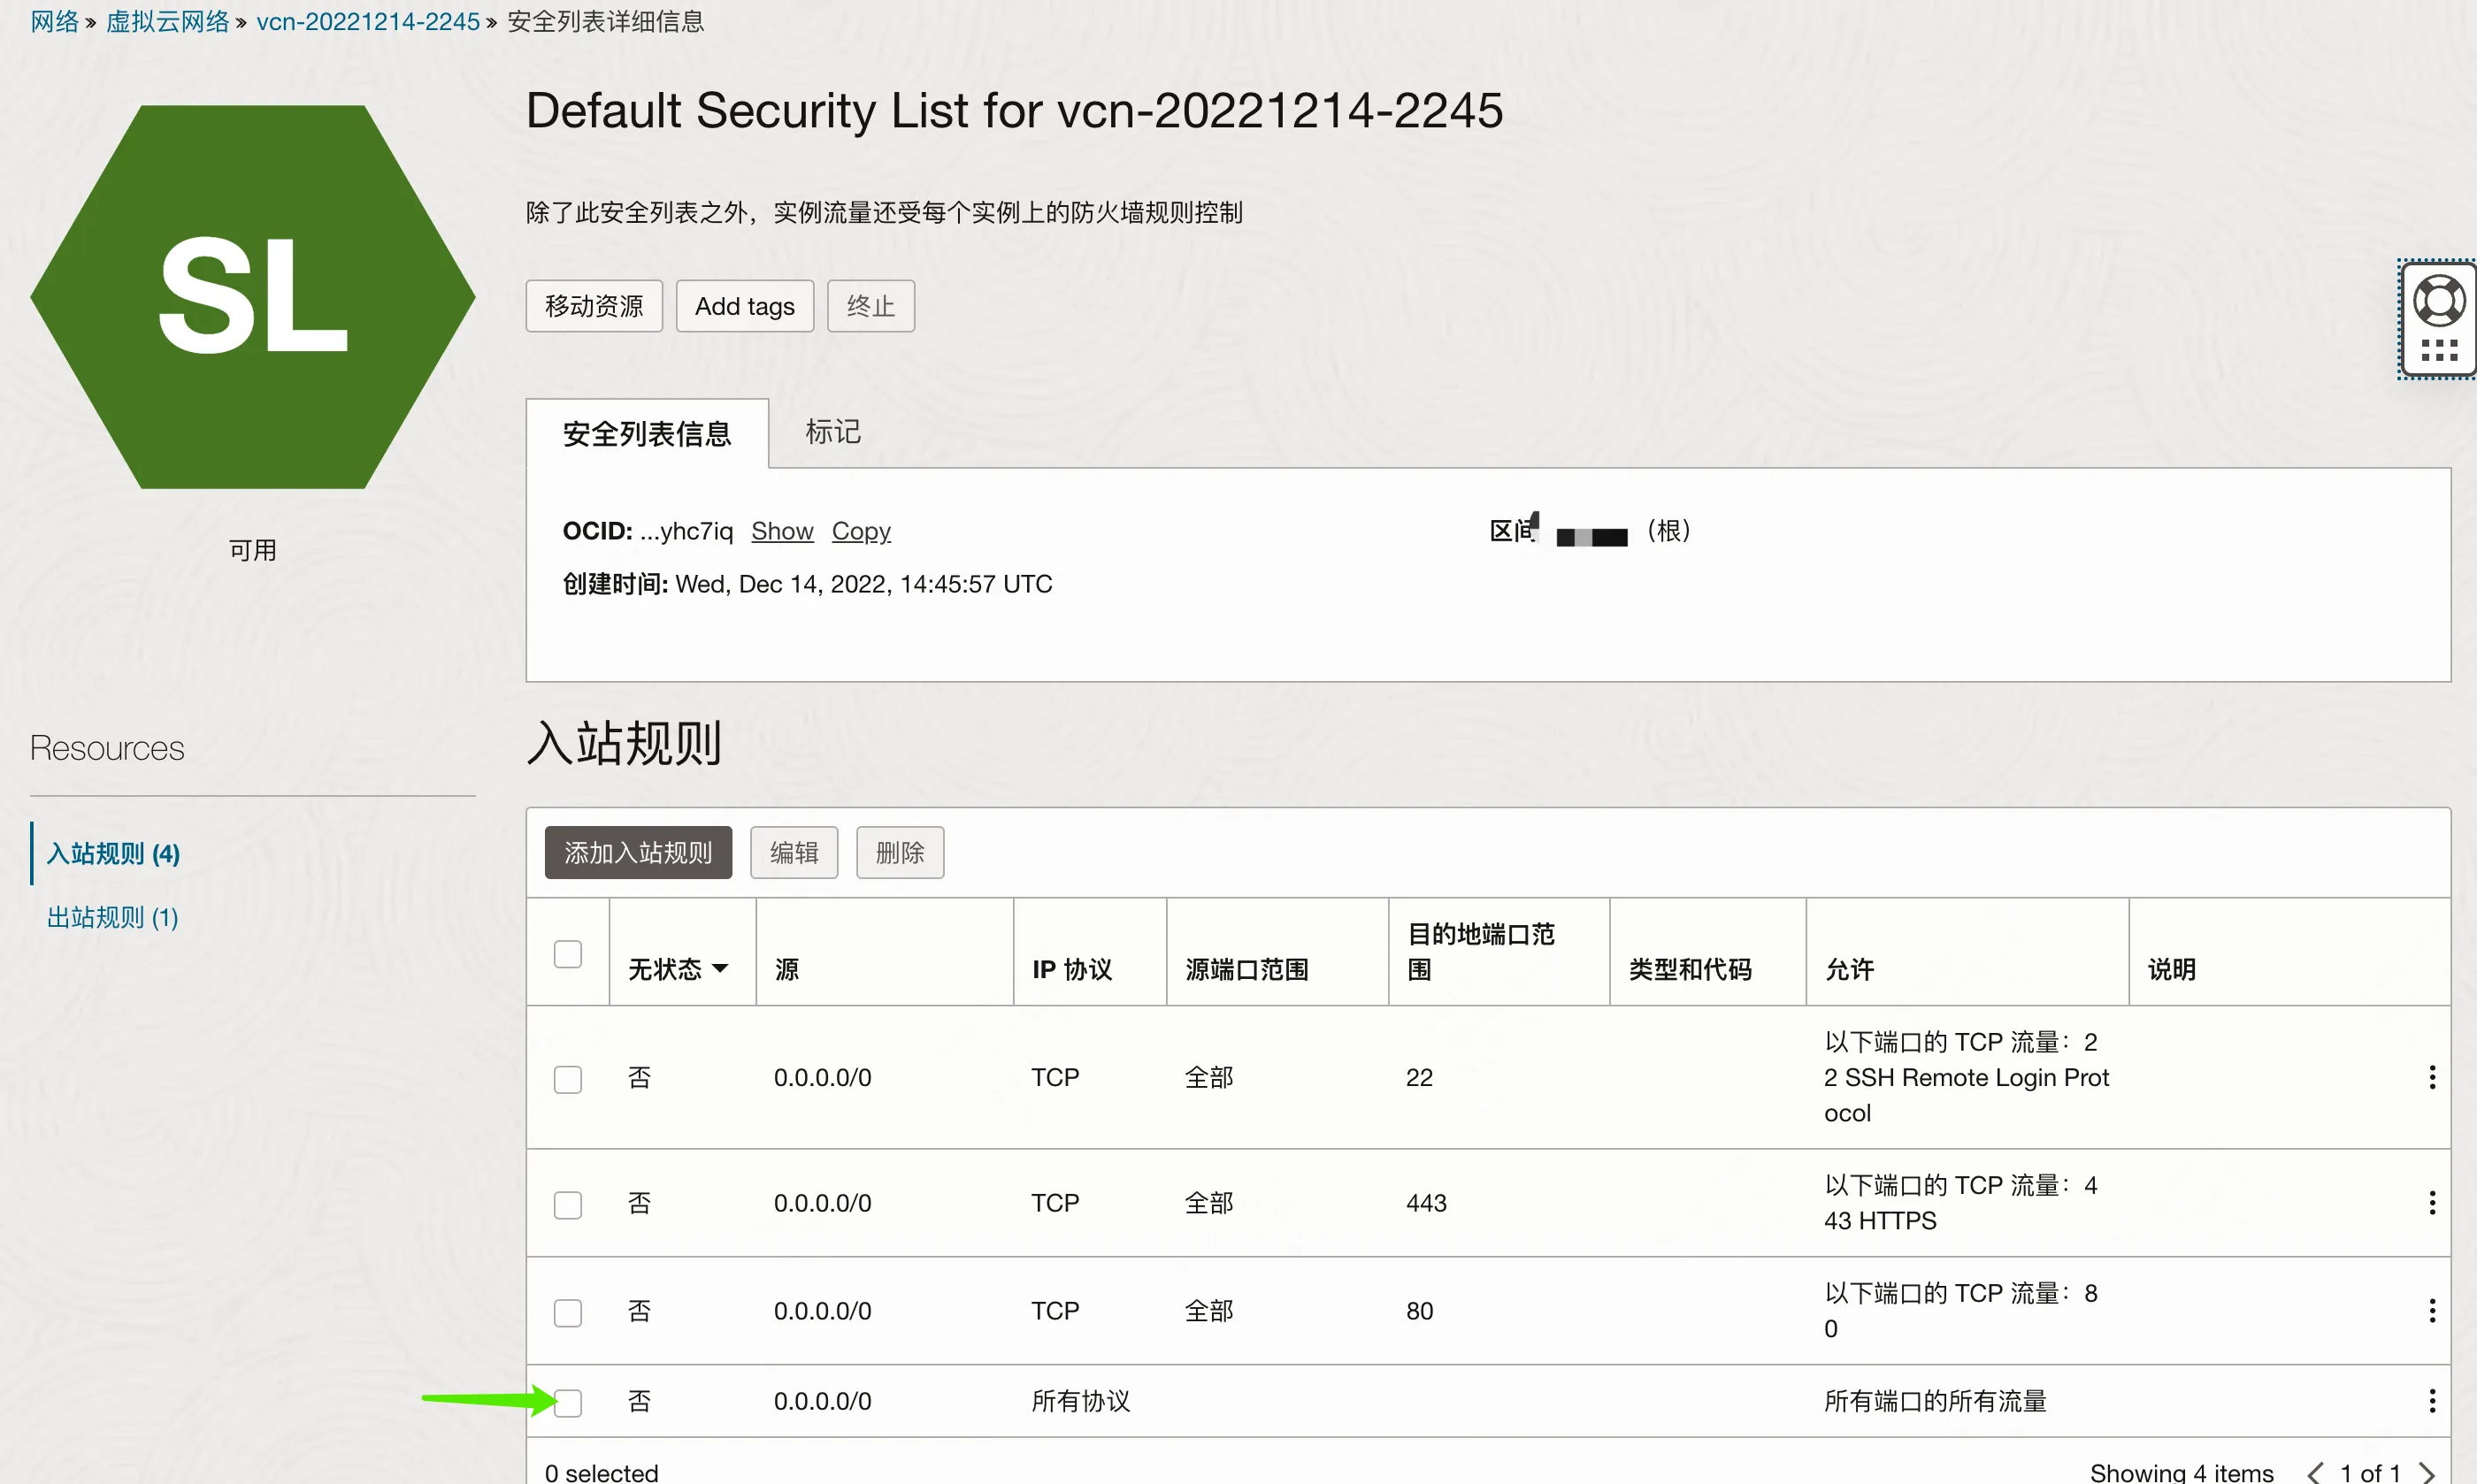Open actions menu for port 80 rule
Screen dimensions: 2477x1484
[x=2431, y=1310]
